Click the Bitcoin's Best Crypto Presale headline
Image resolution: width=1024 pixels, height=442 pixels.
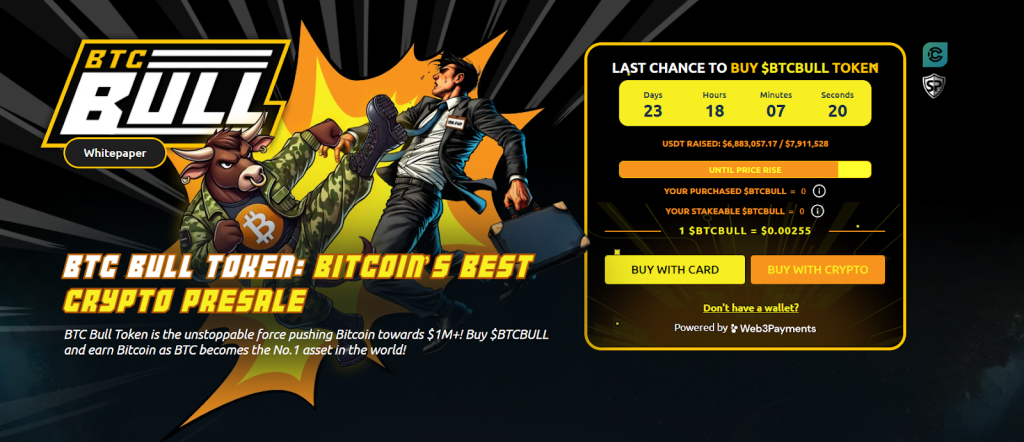pos(298,282)
